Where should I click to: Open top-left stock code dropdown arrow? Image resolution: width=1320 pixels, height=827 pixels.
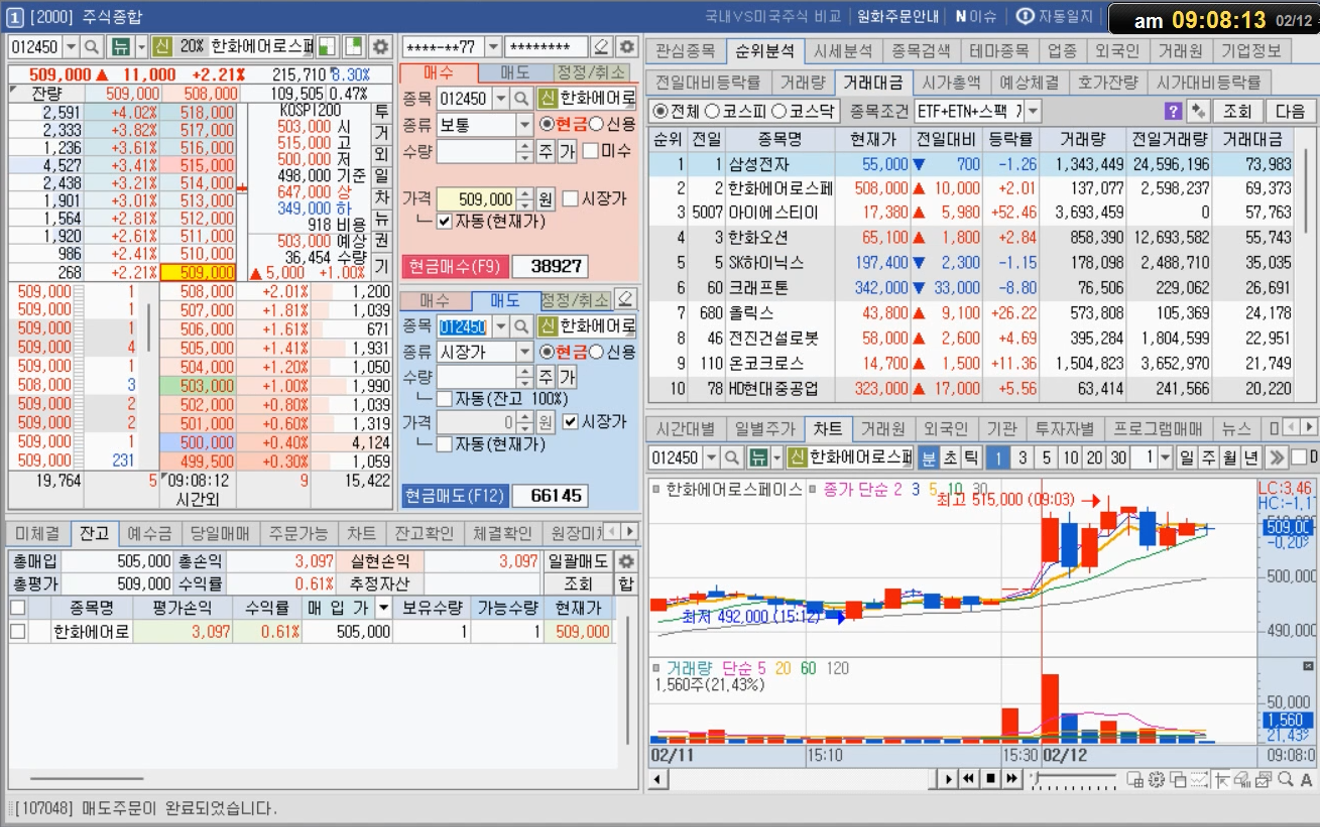tap(71, 46)
